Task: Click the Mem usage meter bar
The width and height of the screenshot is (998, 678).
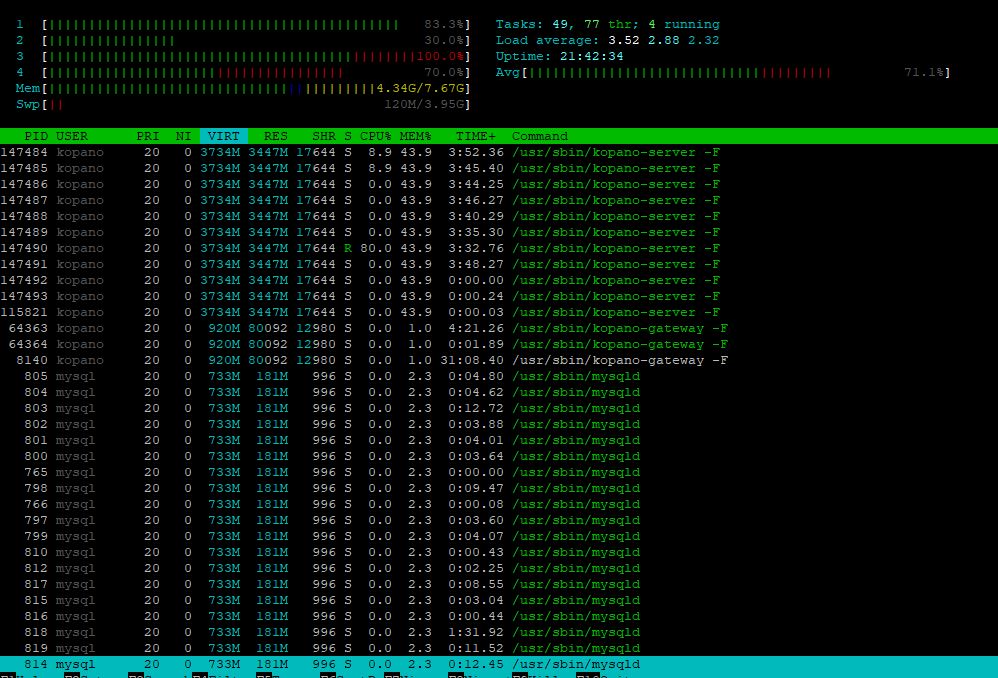Action: (x=256, y=88)
